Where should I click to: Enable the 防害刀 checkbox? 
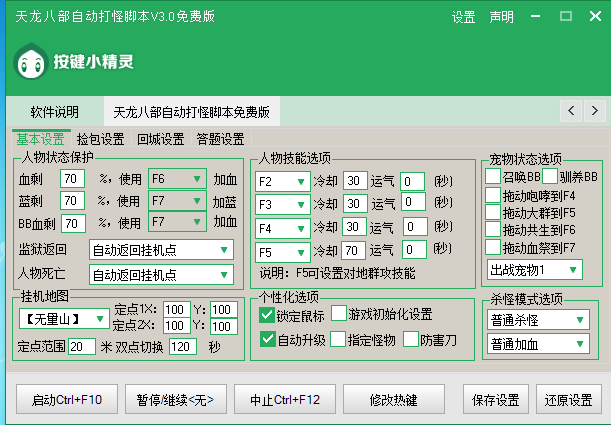pyautogui.click(x=411, y=339)
